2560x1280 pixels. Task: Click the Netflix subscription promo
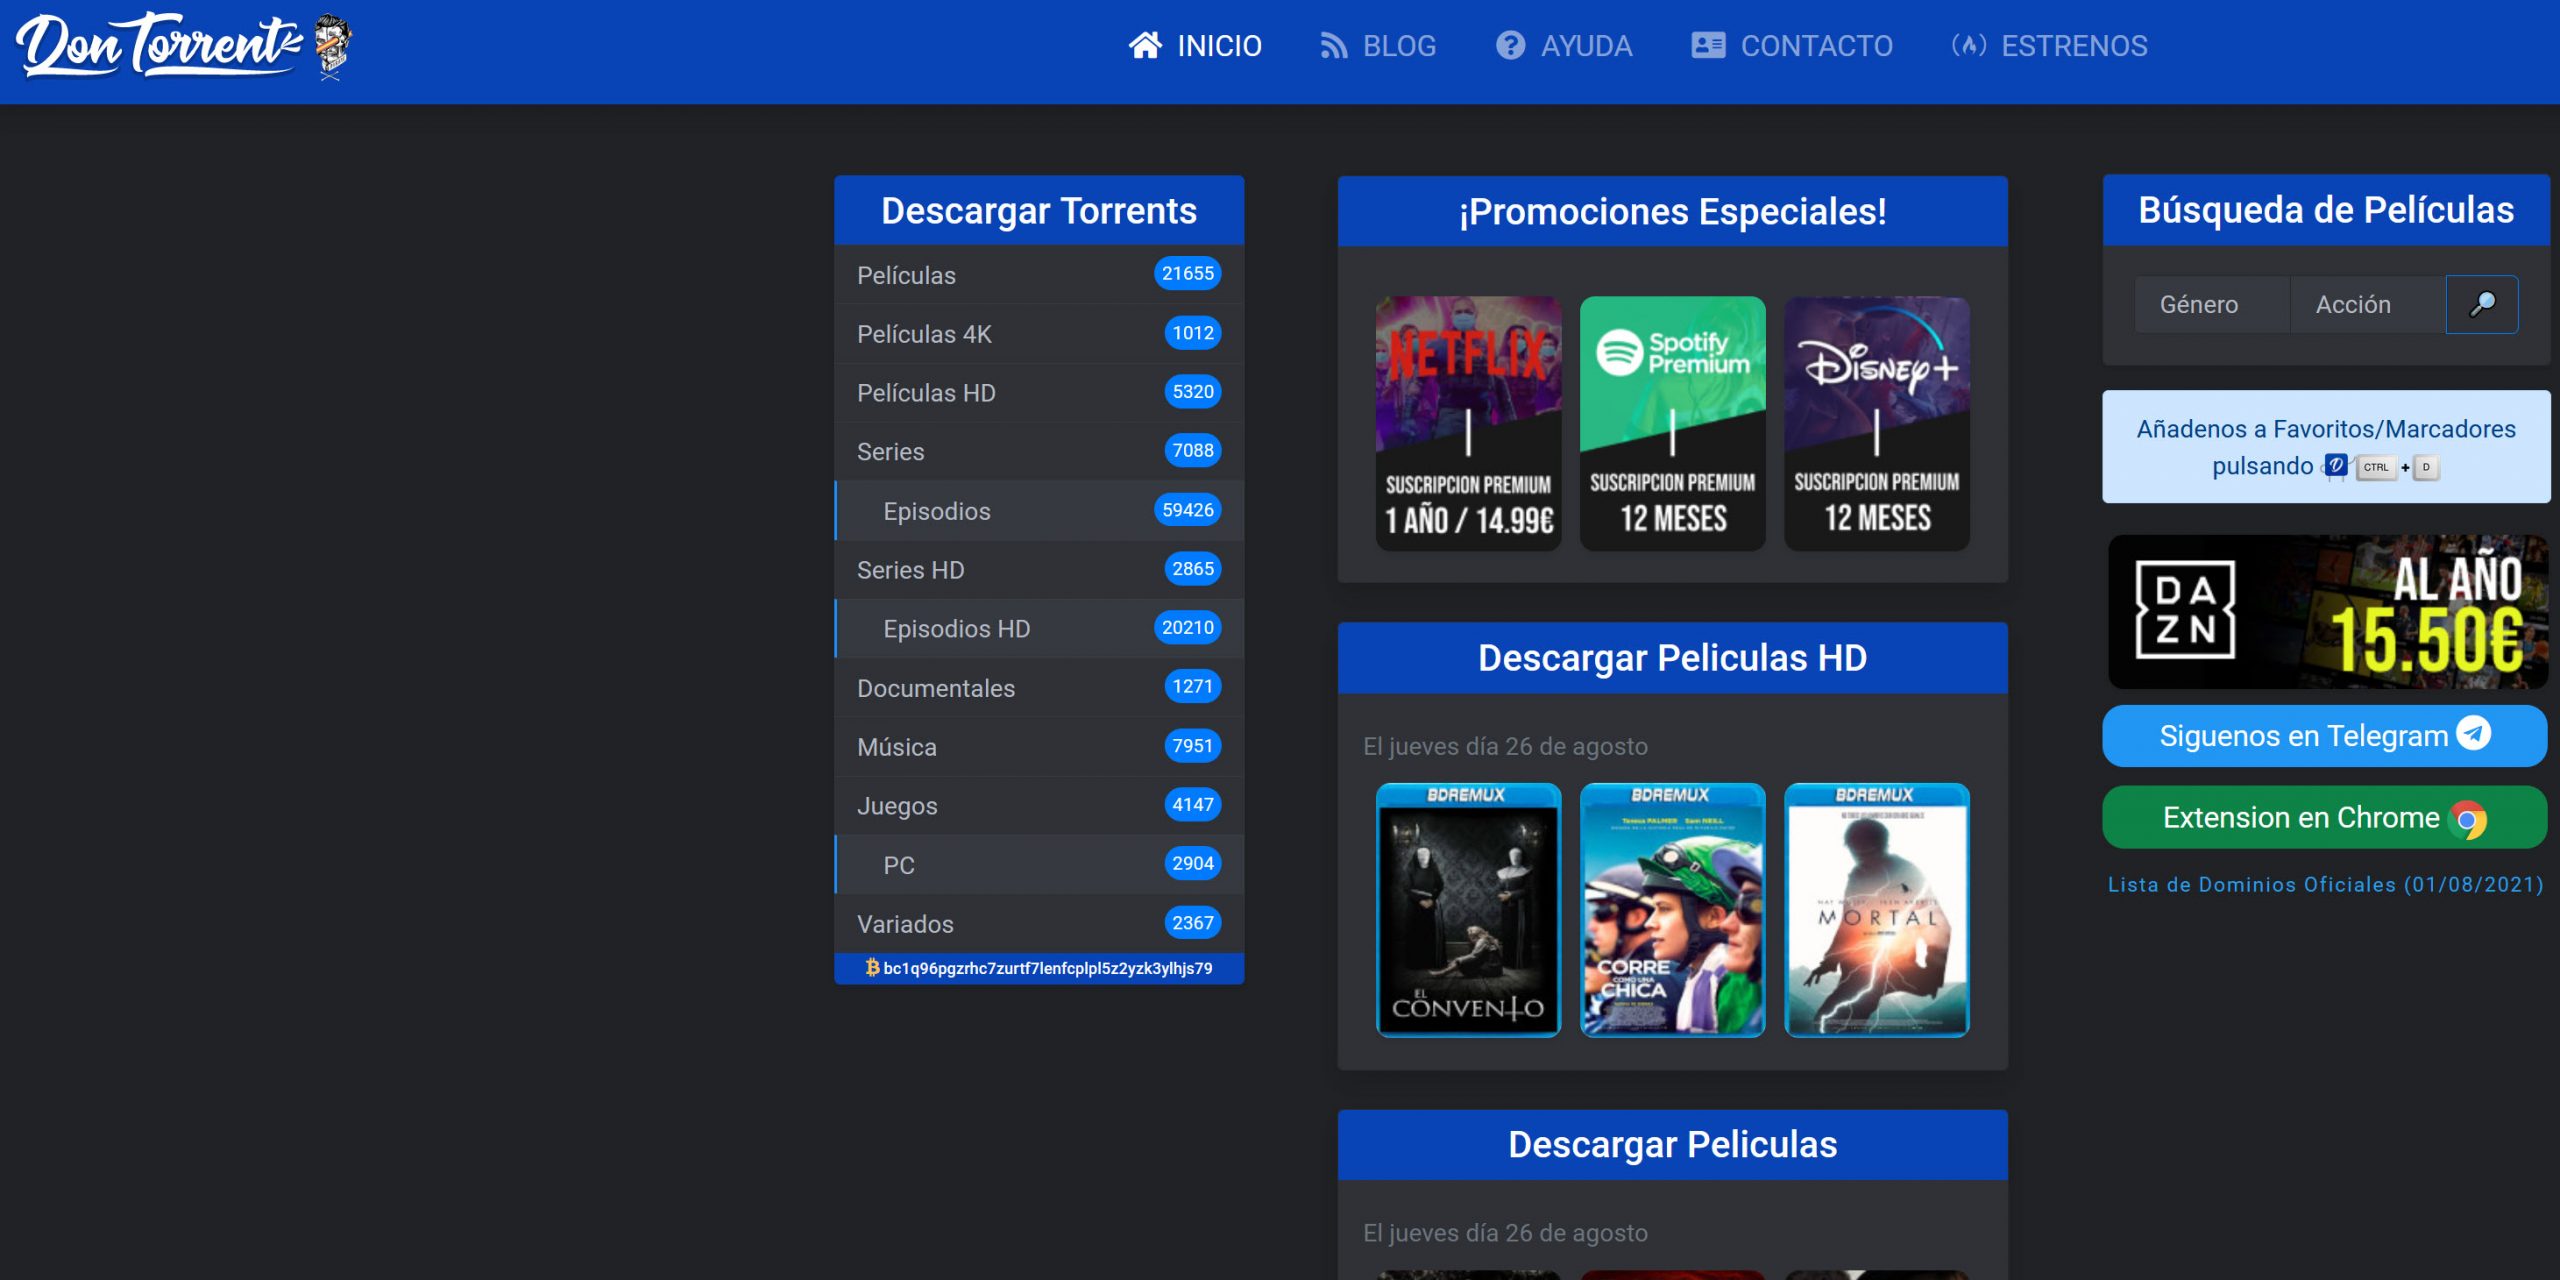point(1468,423)
